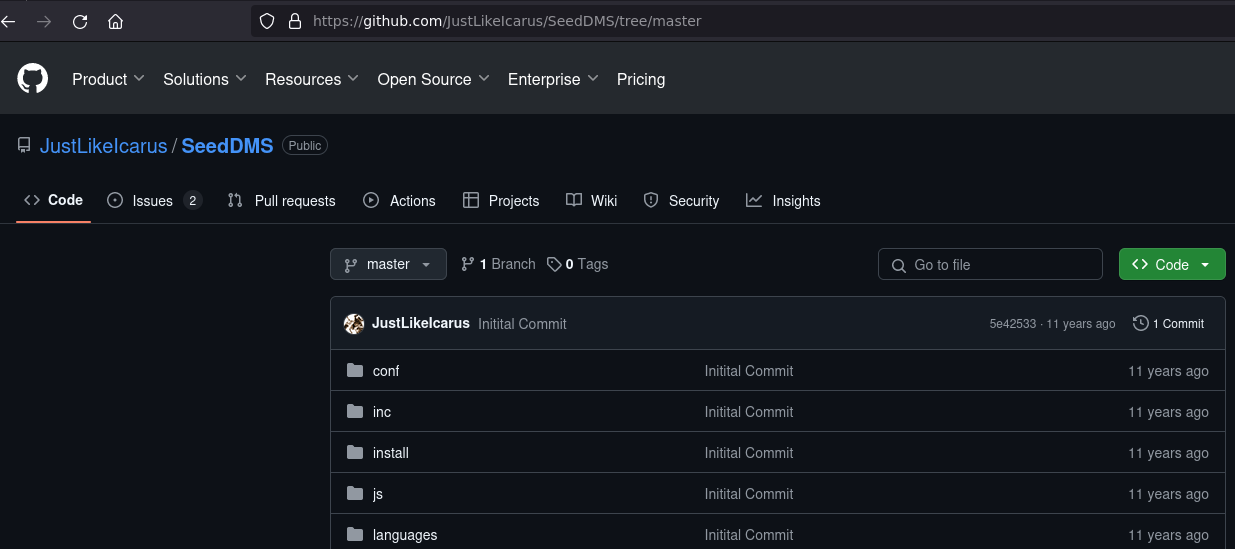Image resolution: width=1235 pixels, height=549 pixels.
Task: Open the Pull requests tab
Action: [x=282, y=201]
